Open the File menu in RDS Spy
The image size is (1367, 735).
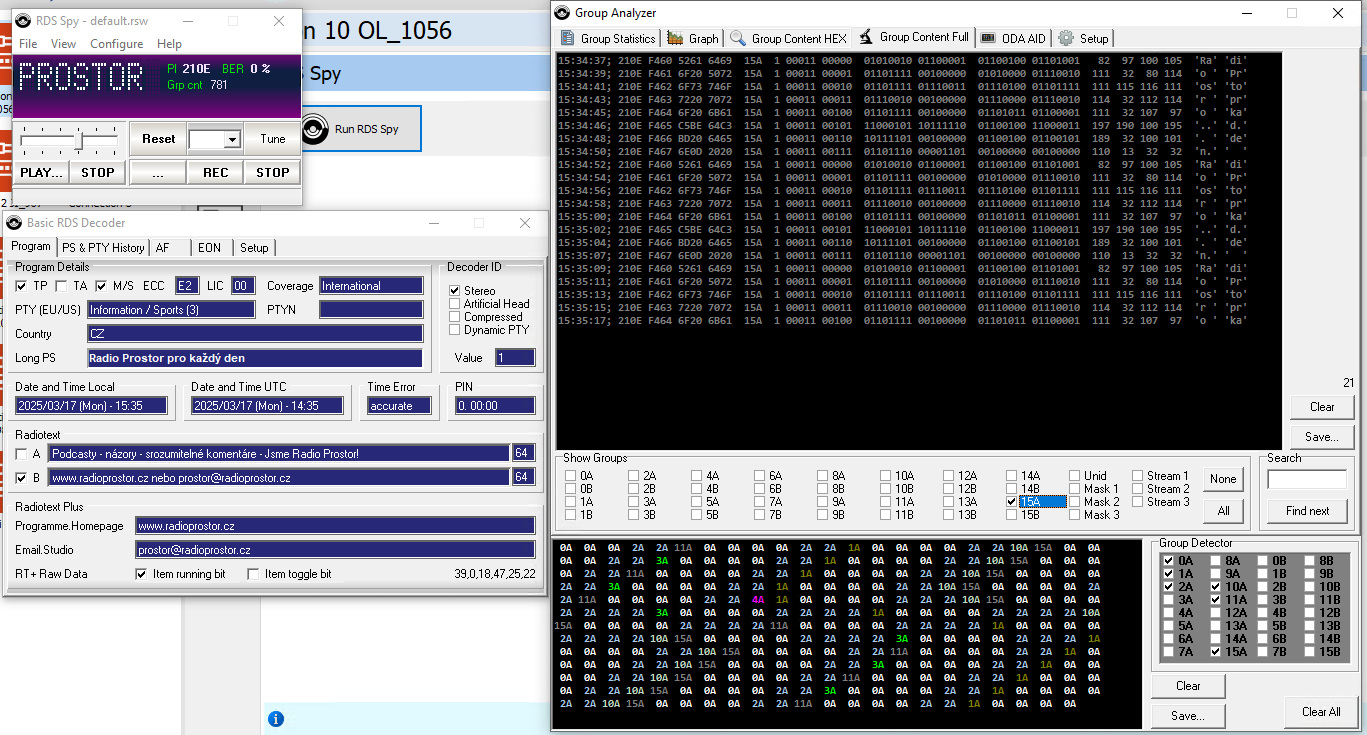click(28, 44)
